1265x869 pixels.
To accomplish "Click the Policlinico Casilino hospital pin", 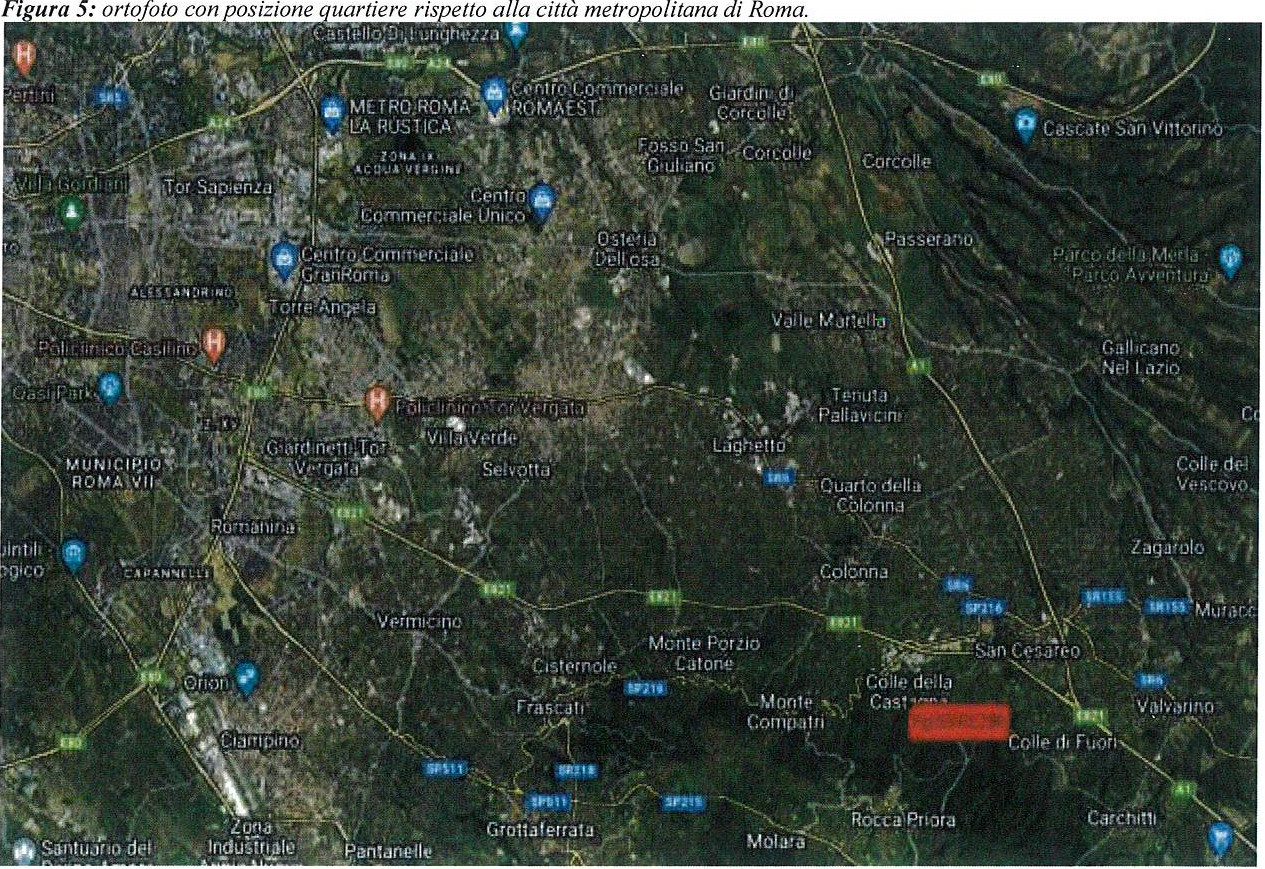I will point(213,345).
